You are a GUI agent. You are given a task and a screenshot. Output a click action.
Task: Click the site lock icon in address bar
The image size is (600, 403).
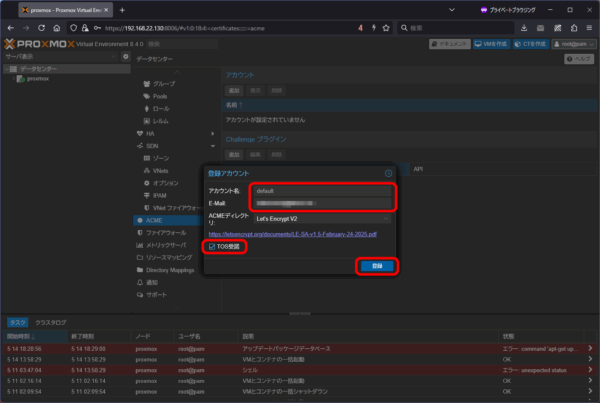pos(85,28)
